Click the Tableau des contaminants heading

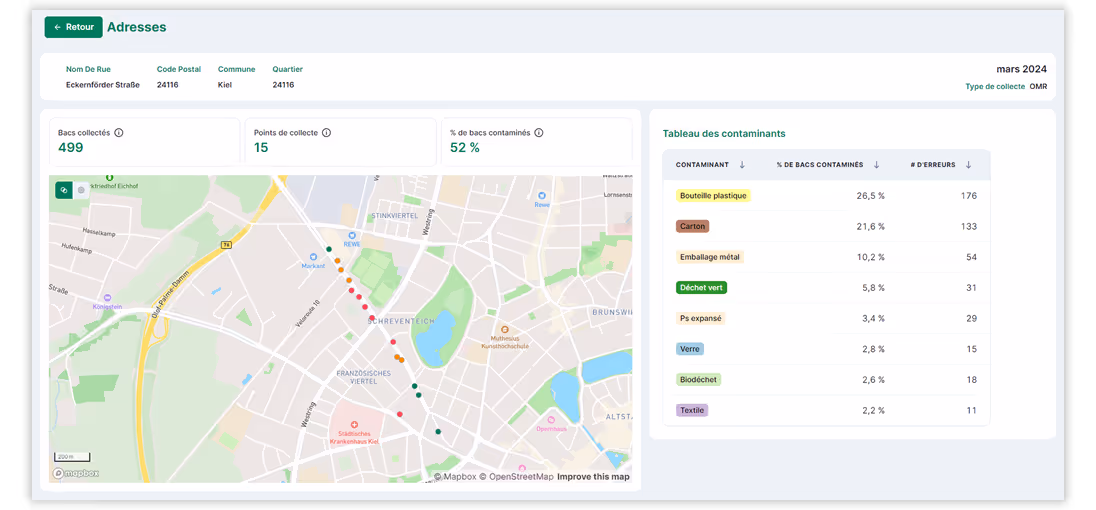[x=724, y=133]
